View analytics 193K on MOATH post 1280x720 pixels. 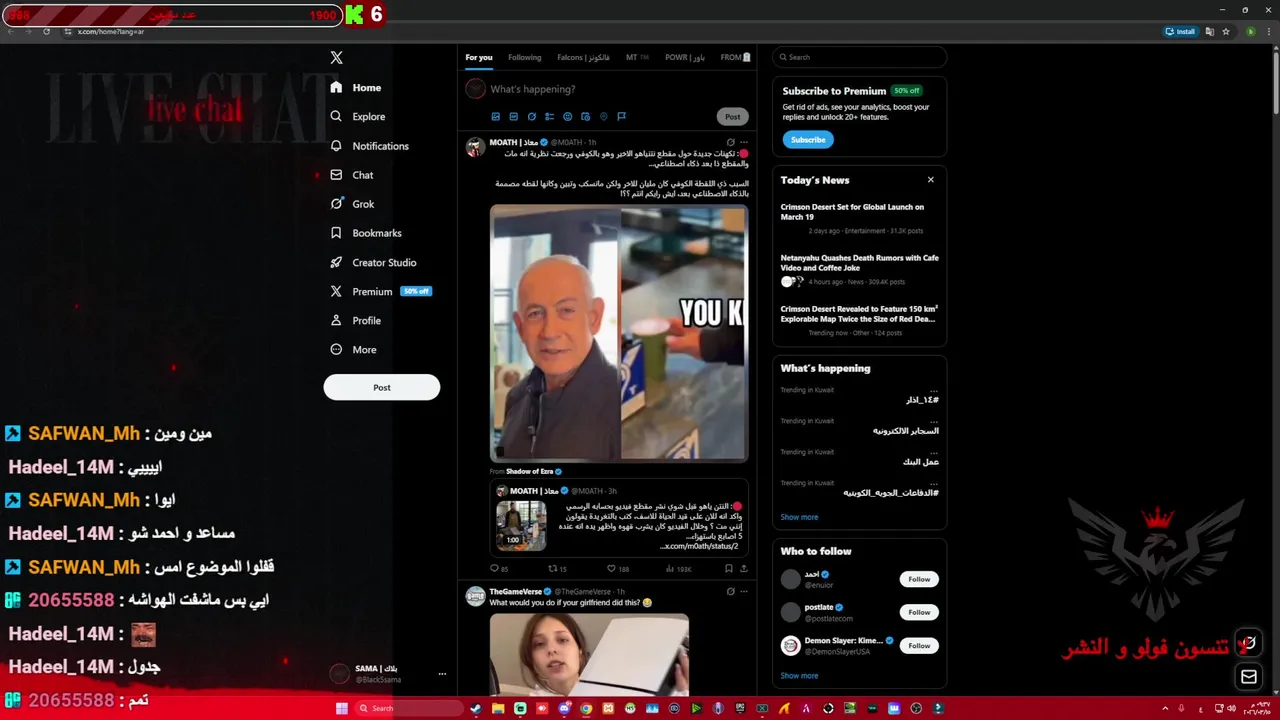tap(679, 569)
